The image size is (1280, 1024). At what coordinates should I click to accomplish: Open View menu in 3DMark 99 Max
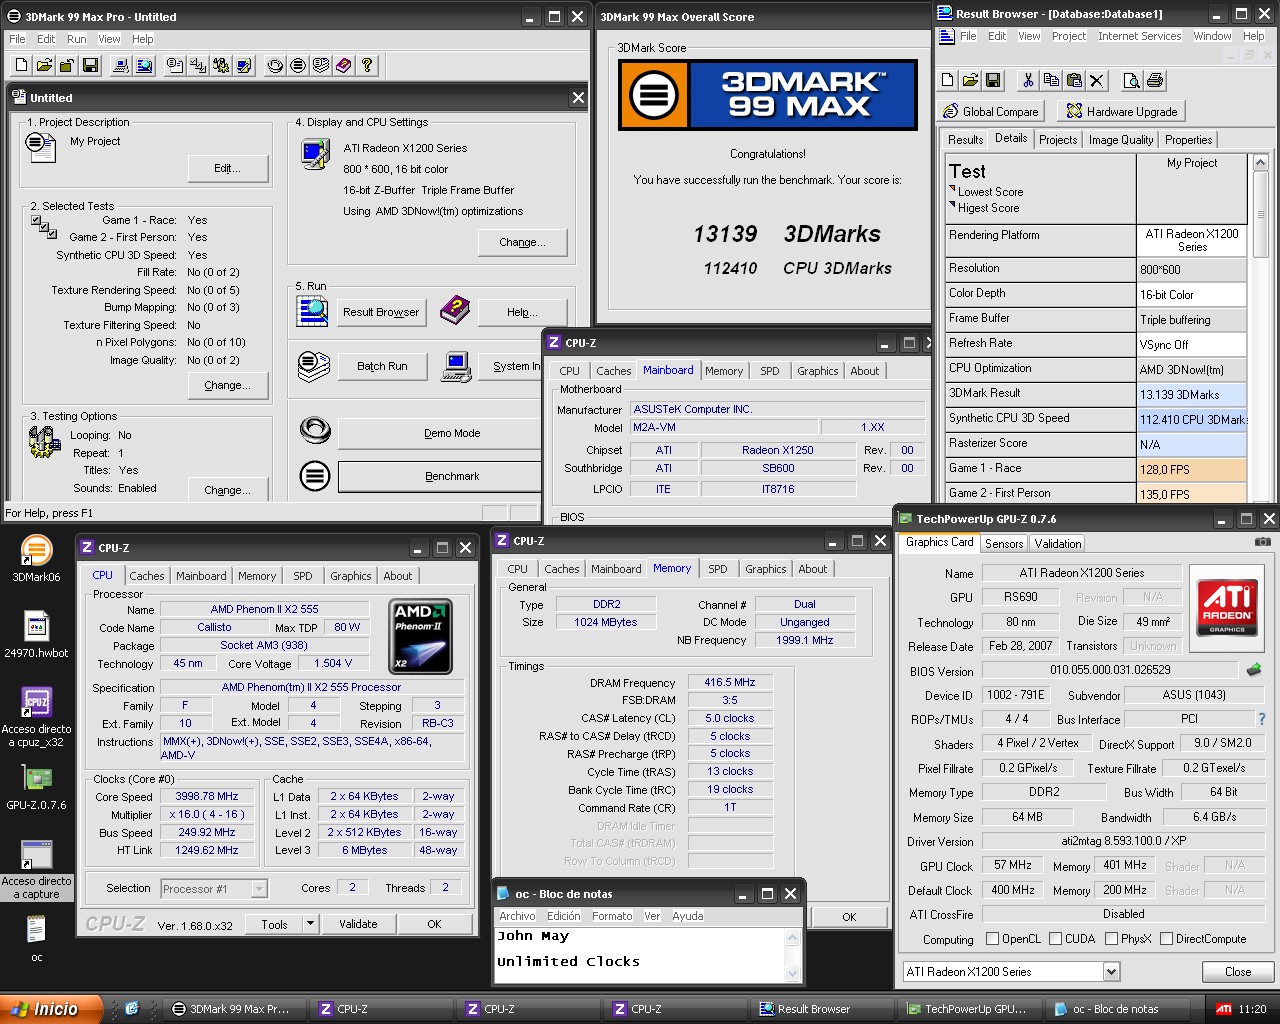point(109,39)
